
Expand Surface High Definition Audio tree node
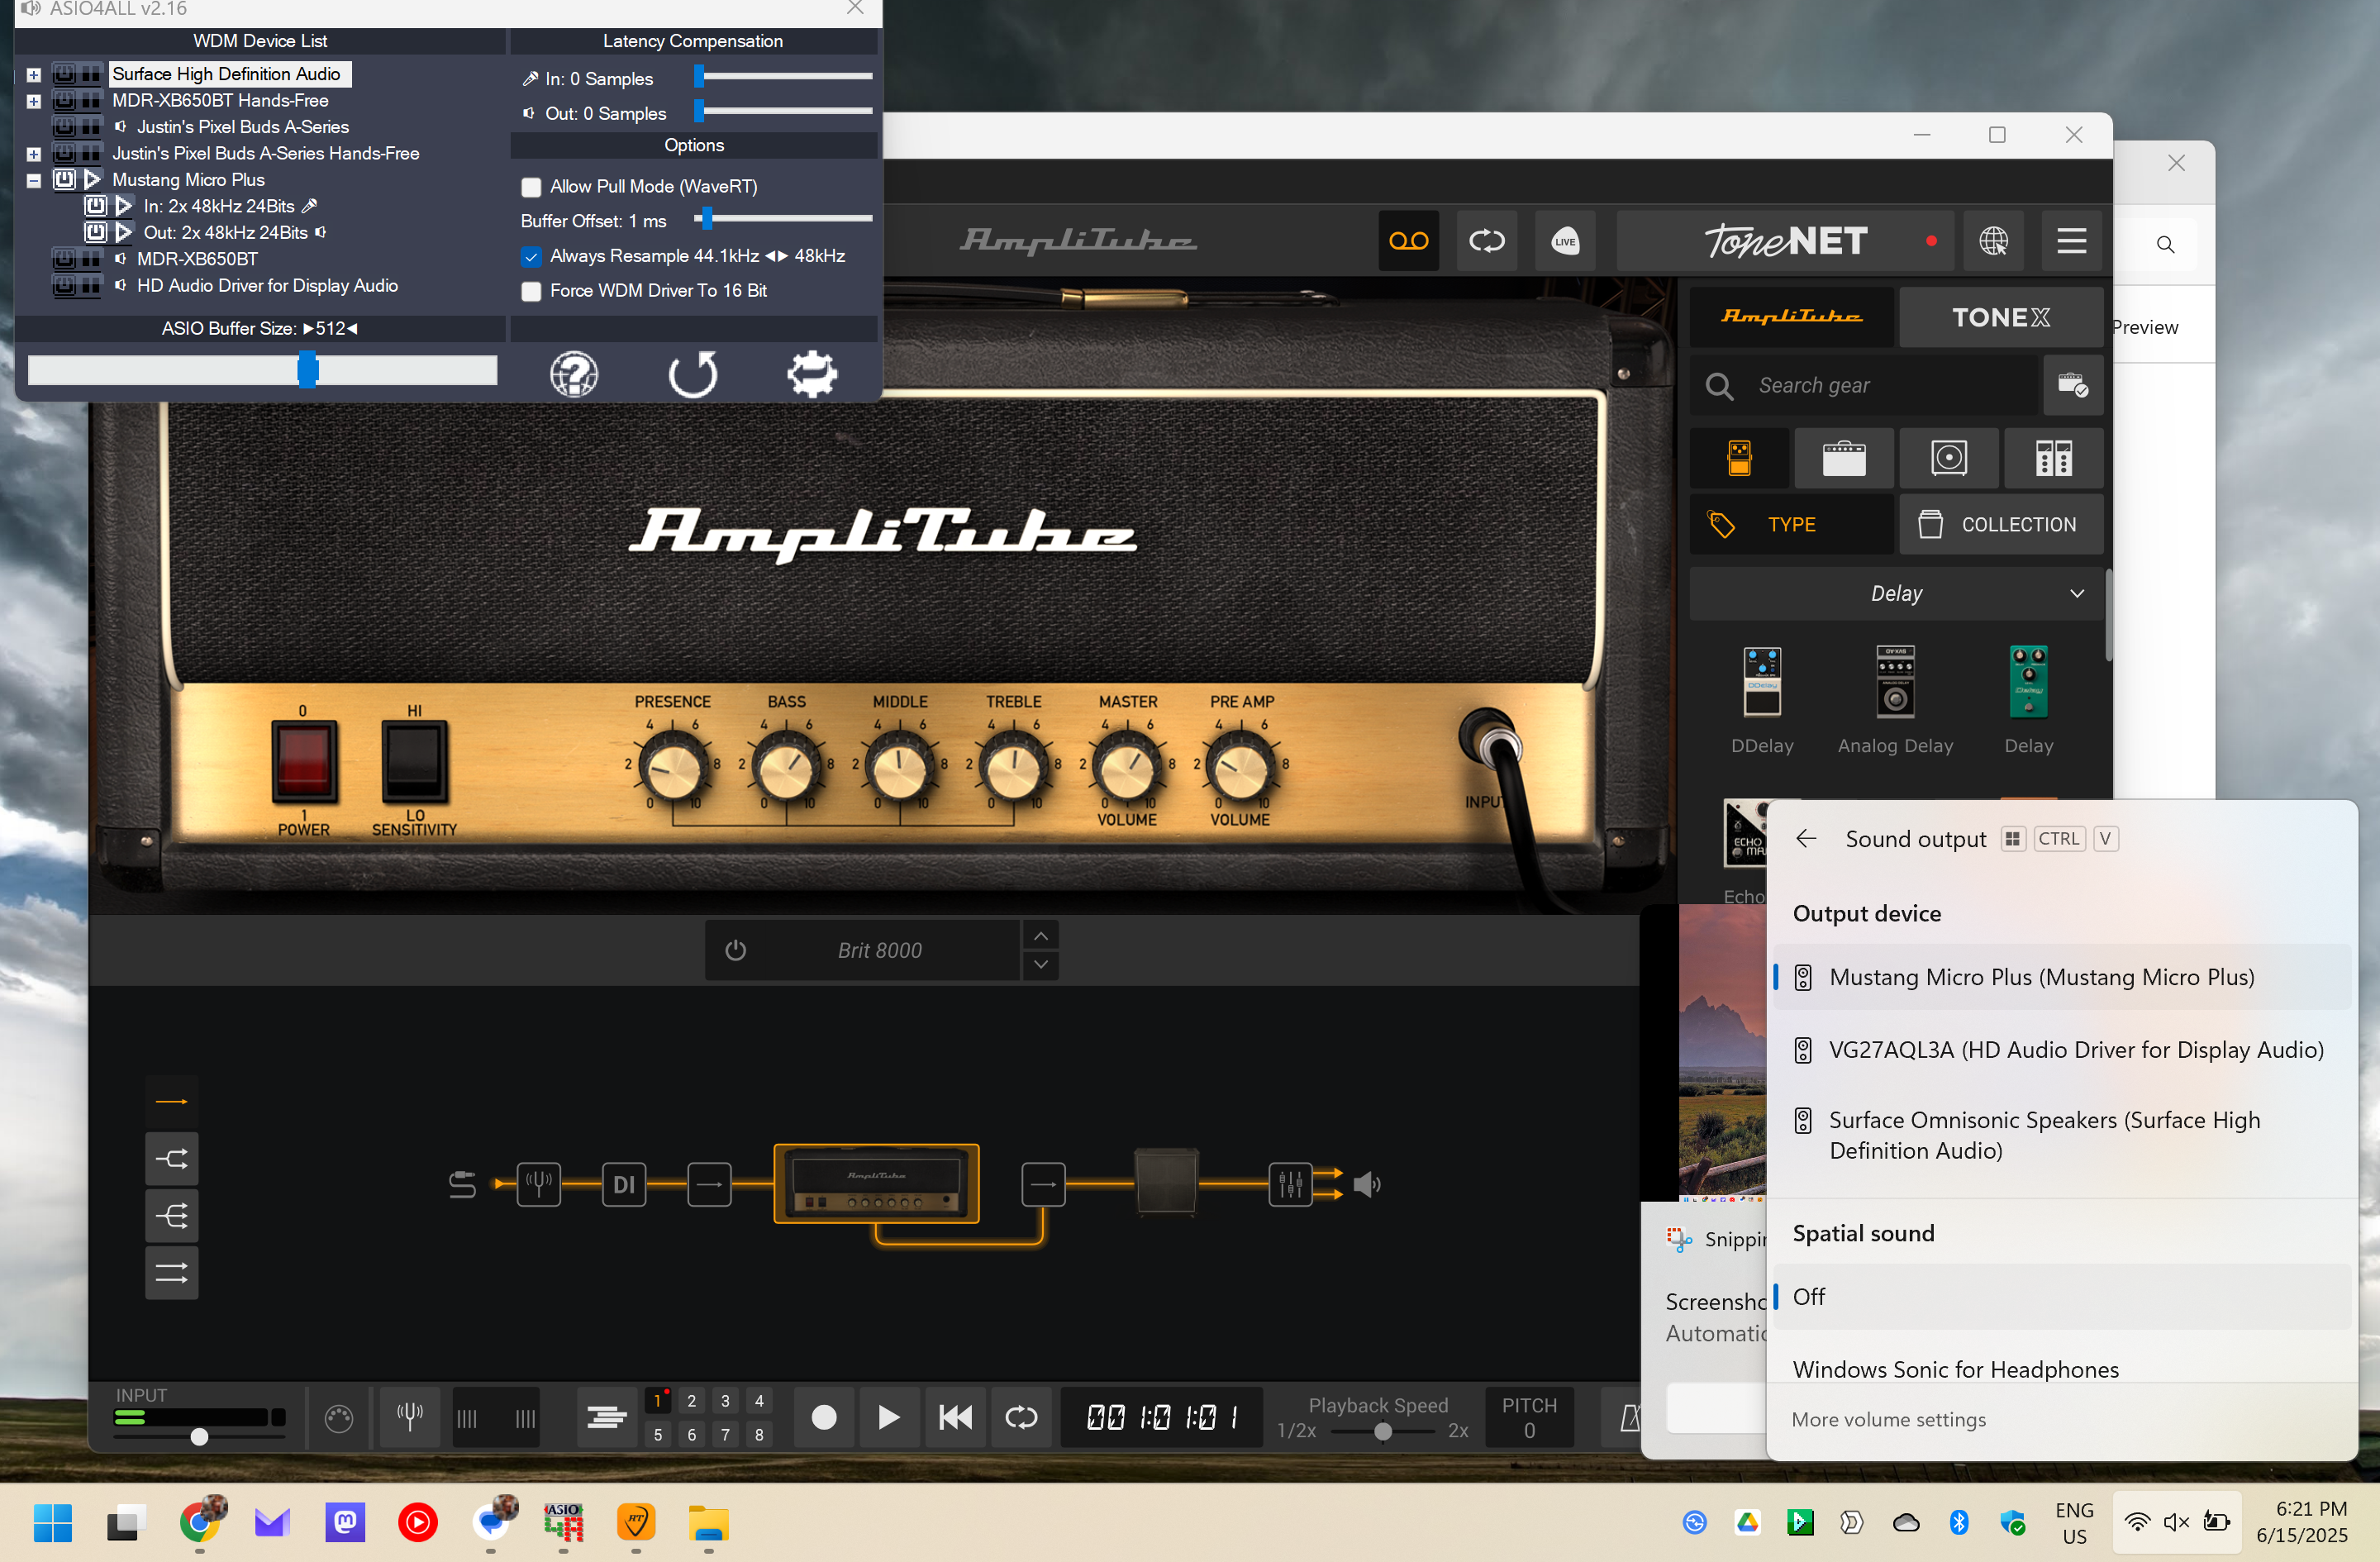pos(33,75)
